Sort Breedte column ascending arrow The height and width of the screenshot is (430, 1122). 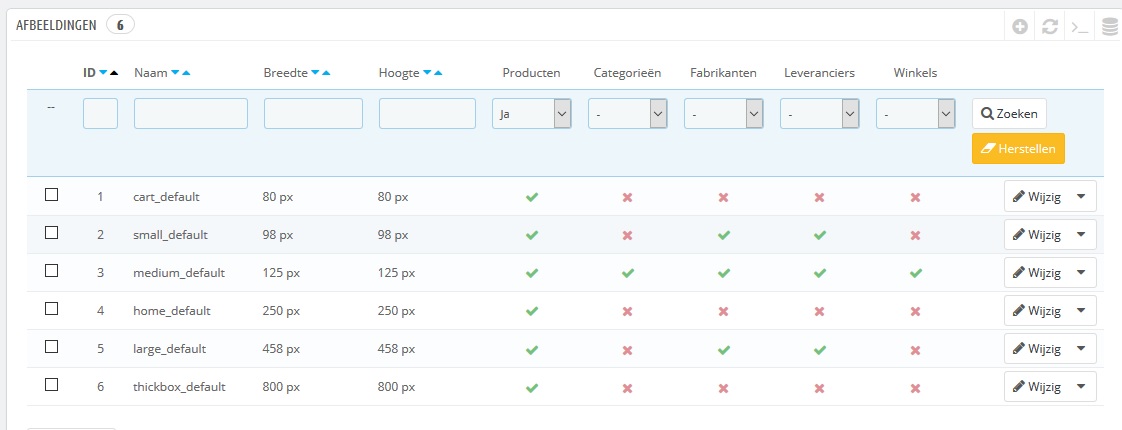click(326, 73)
